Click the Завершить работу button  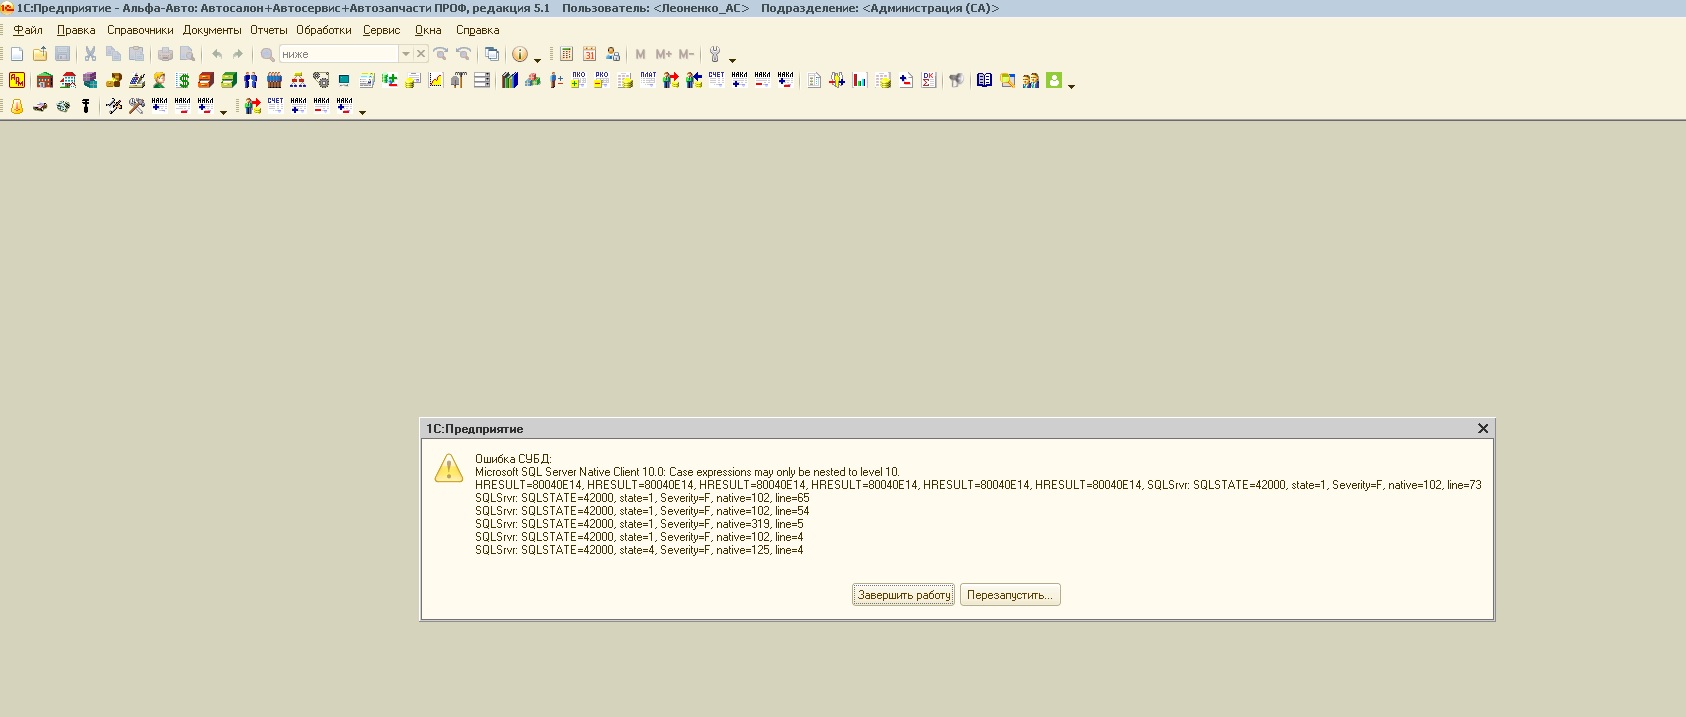904,595
